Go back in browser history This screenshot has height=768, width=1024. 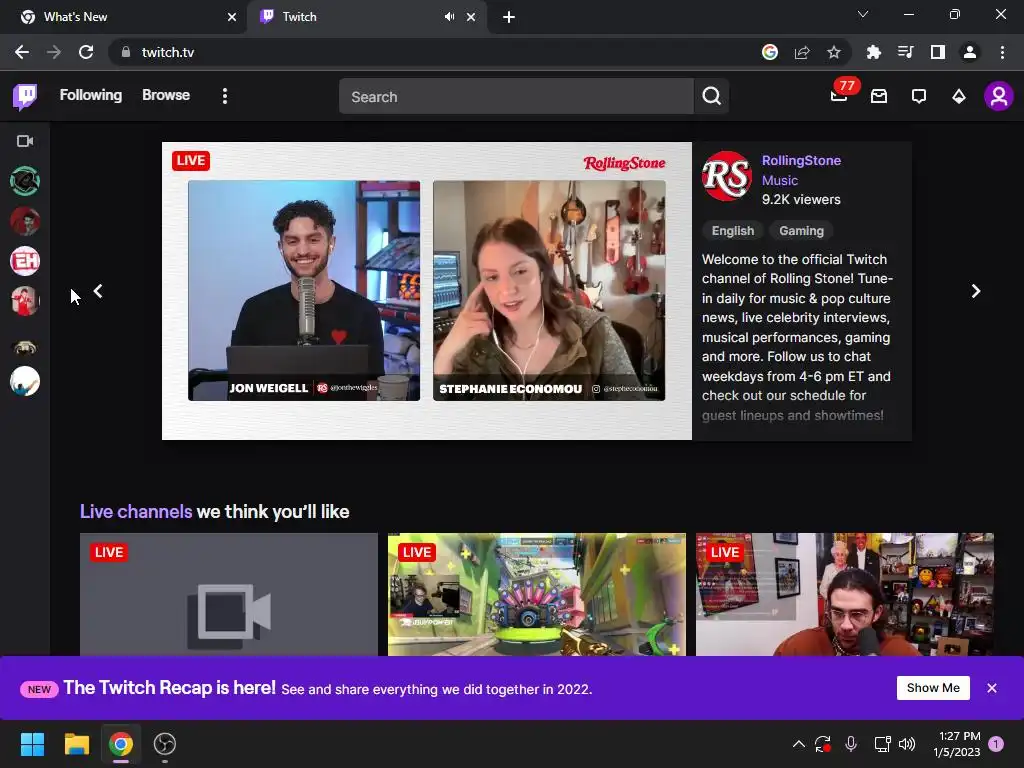point(22,52)
